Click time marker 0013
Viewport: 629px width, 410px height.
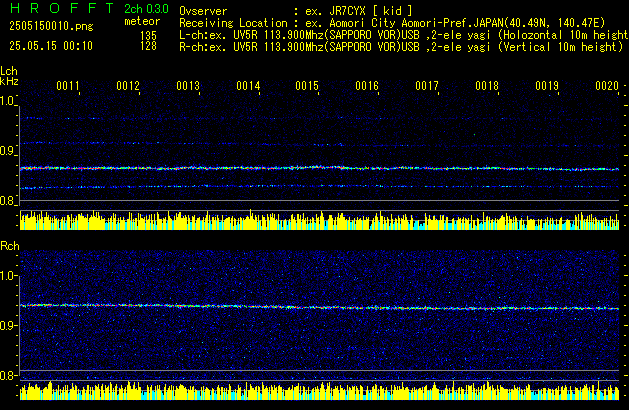(188, 86)
